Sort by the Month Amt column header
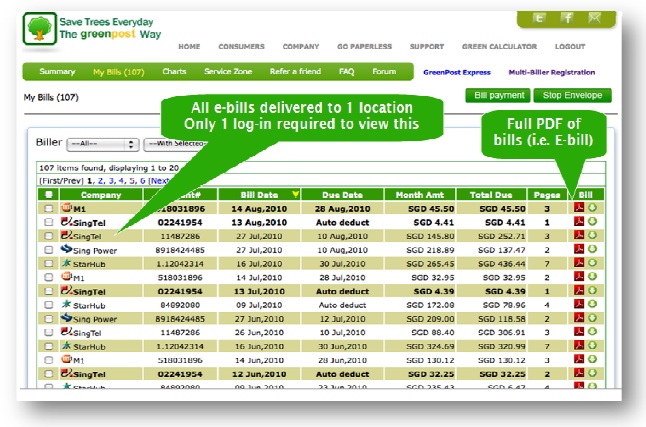This screenshot has height=427, width=646. pos(420,195)
